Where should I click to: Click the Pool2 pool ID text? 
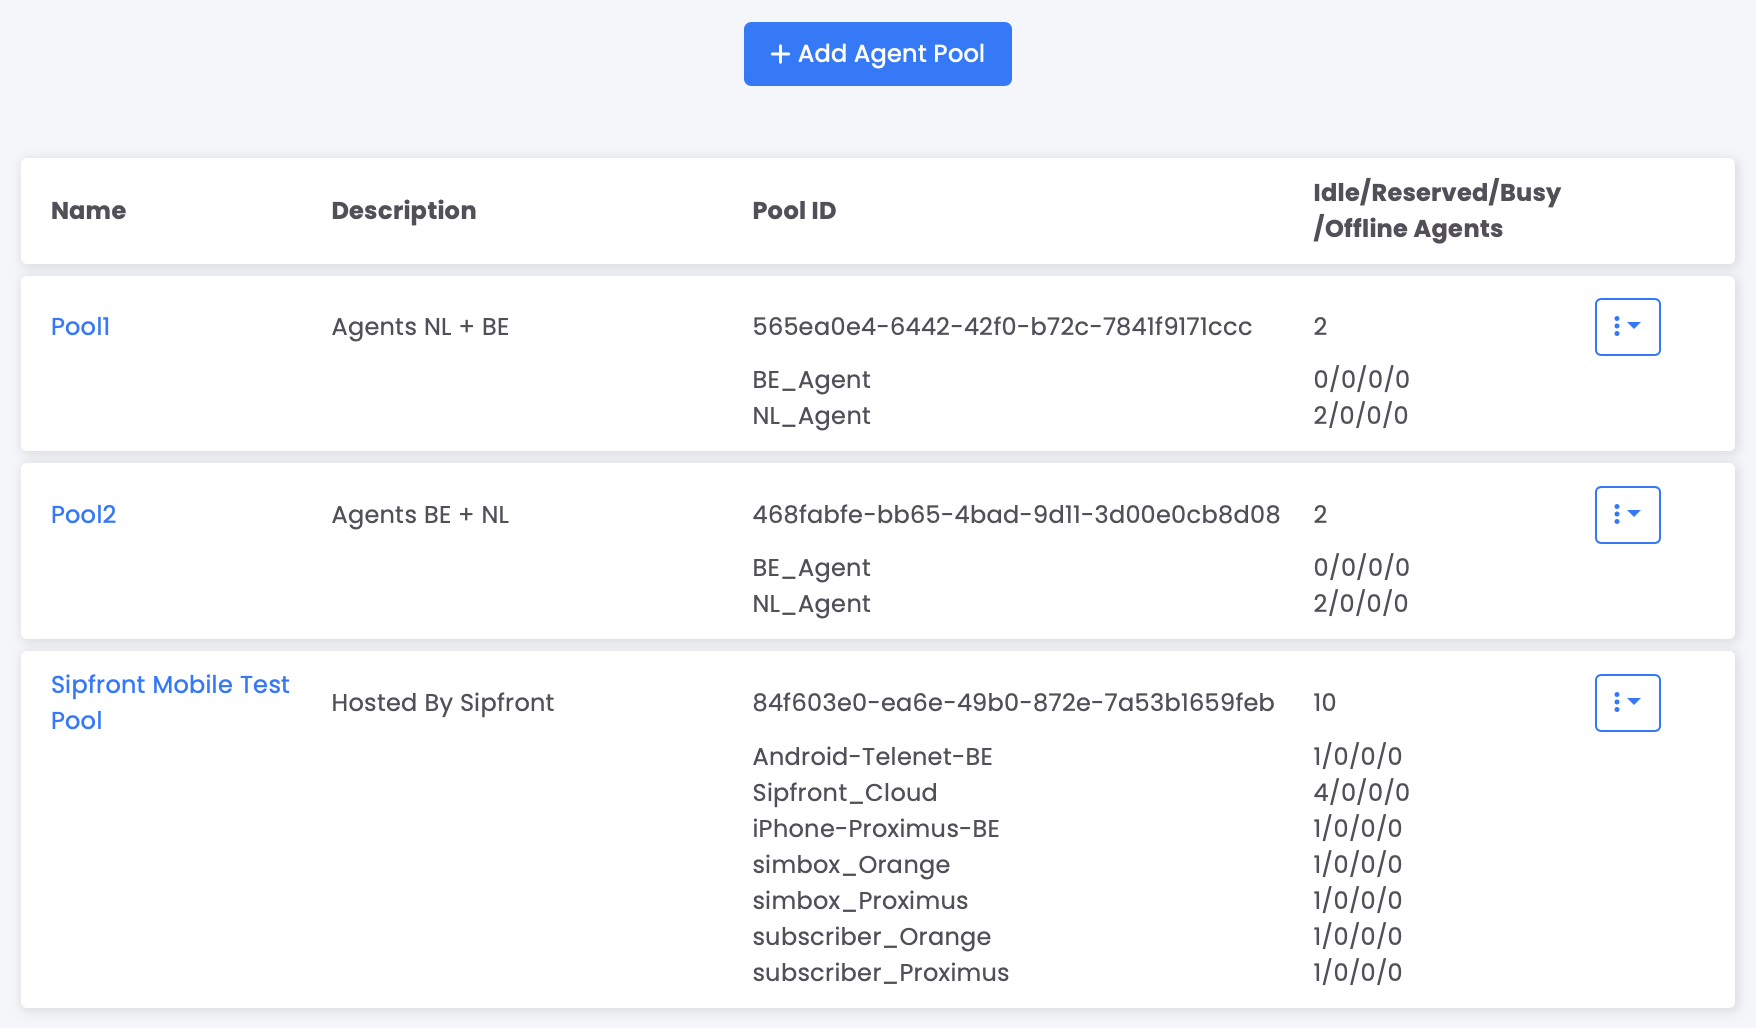(x=1015, y=515)
